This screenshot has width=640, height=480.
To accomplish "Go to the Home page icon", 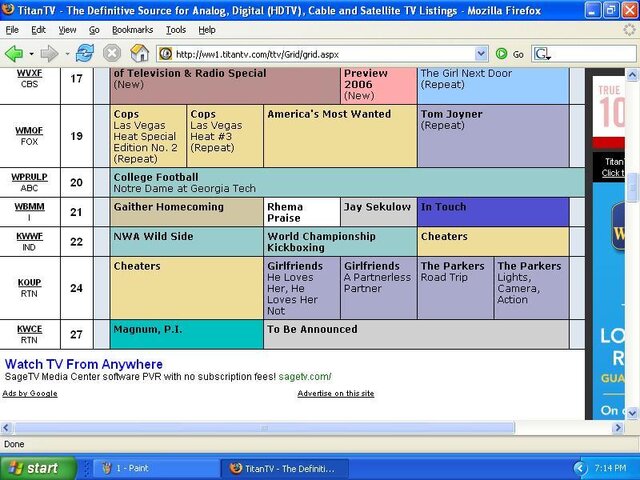I will tap(139, 53).
